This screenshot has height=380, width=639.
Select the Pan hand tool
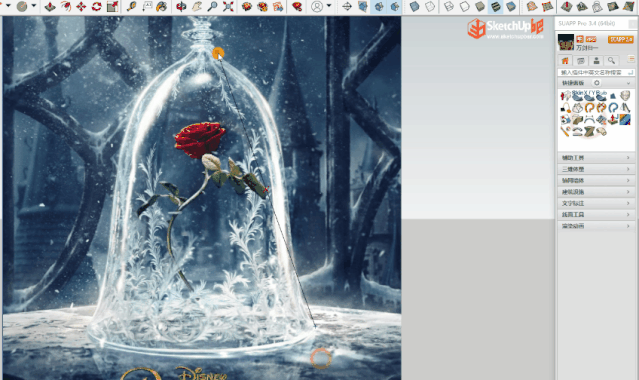click(x=197, y=7)
